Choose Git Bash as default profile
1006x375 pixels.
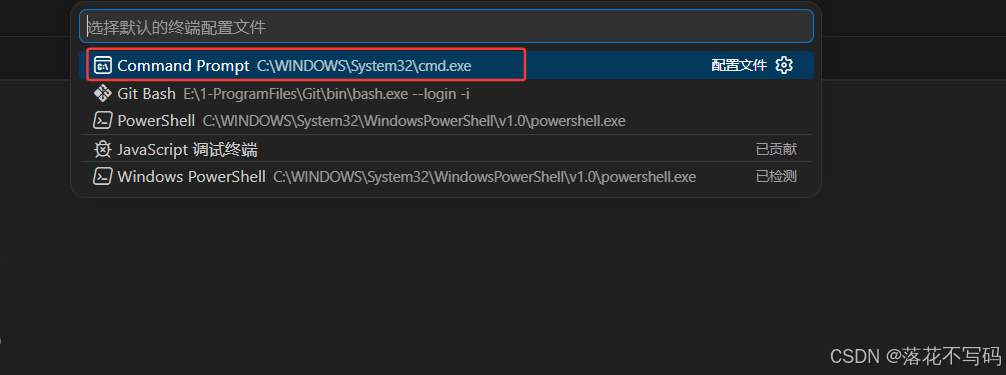(x=447, y=94)
